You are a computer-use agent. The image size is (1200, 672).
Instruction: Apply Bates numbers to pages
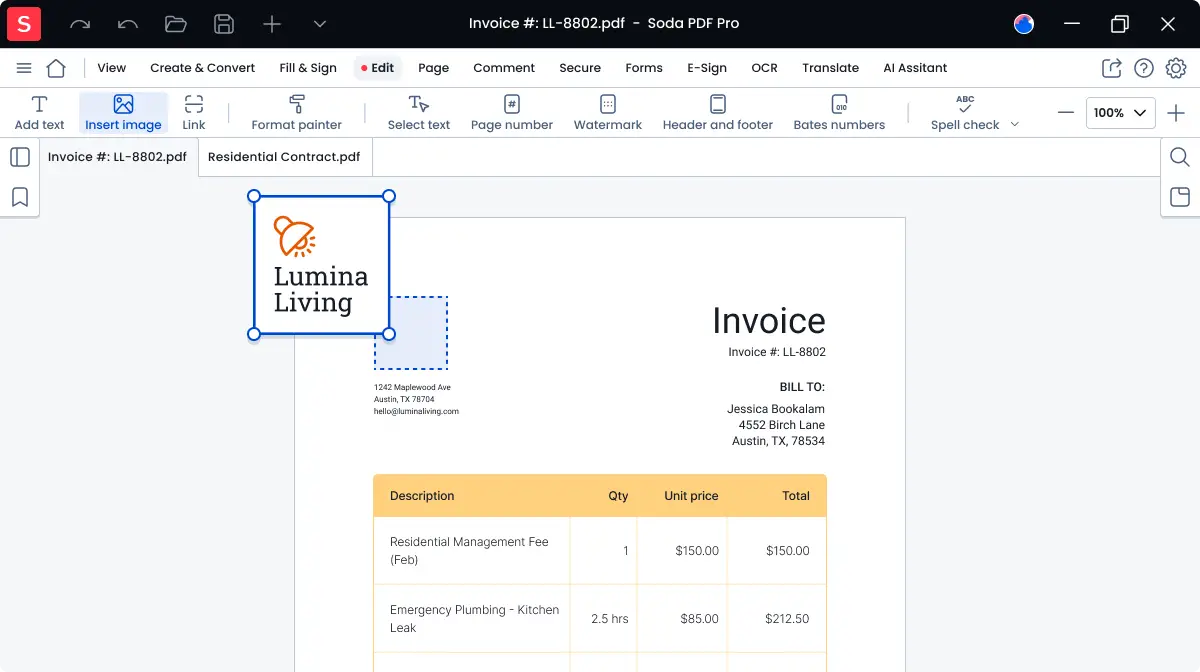point(839,112)
